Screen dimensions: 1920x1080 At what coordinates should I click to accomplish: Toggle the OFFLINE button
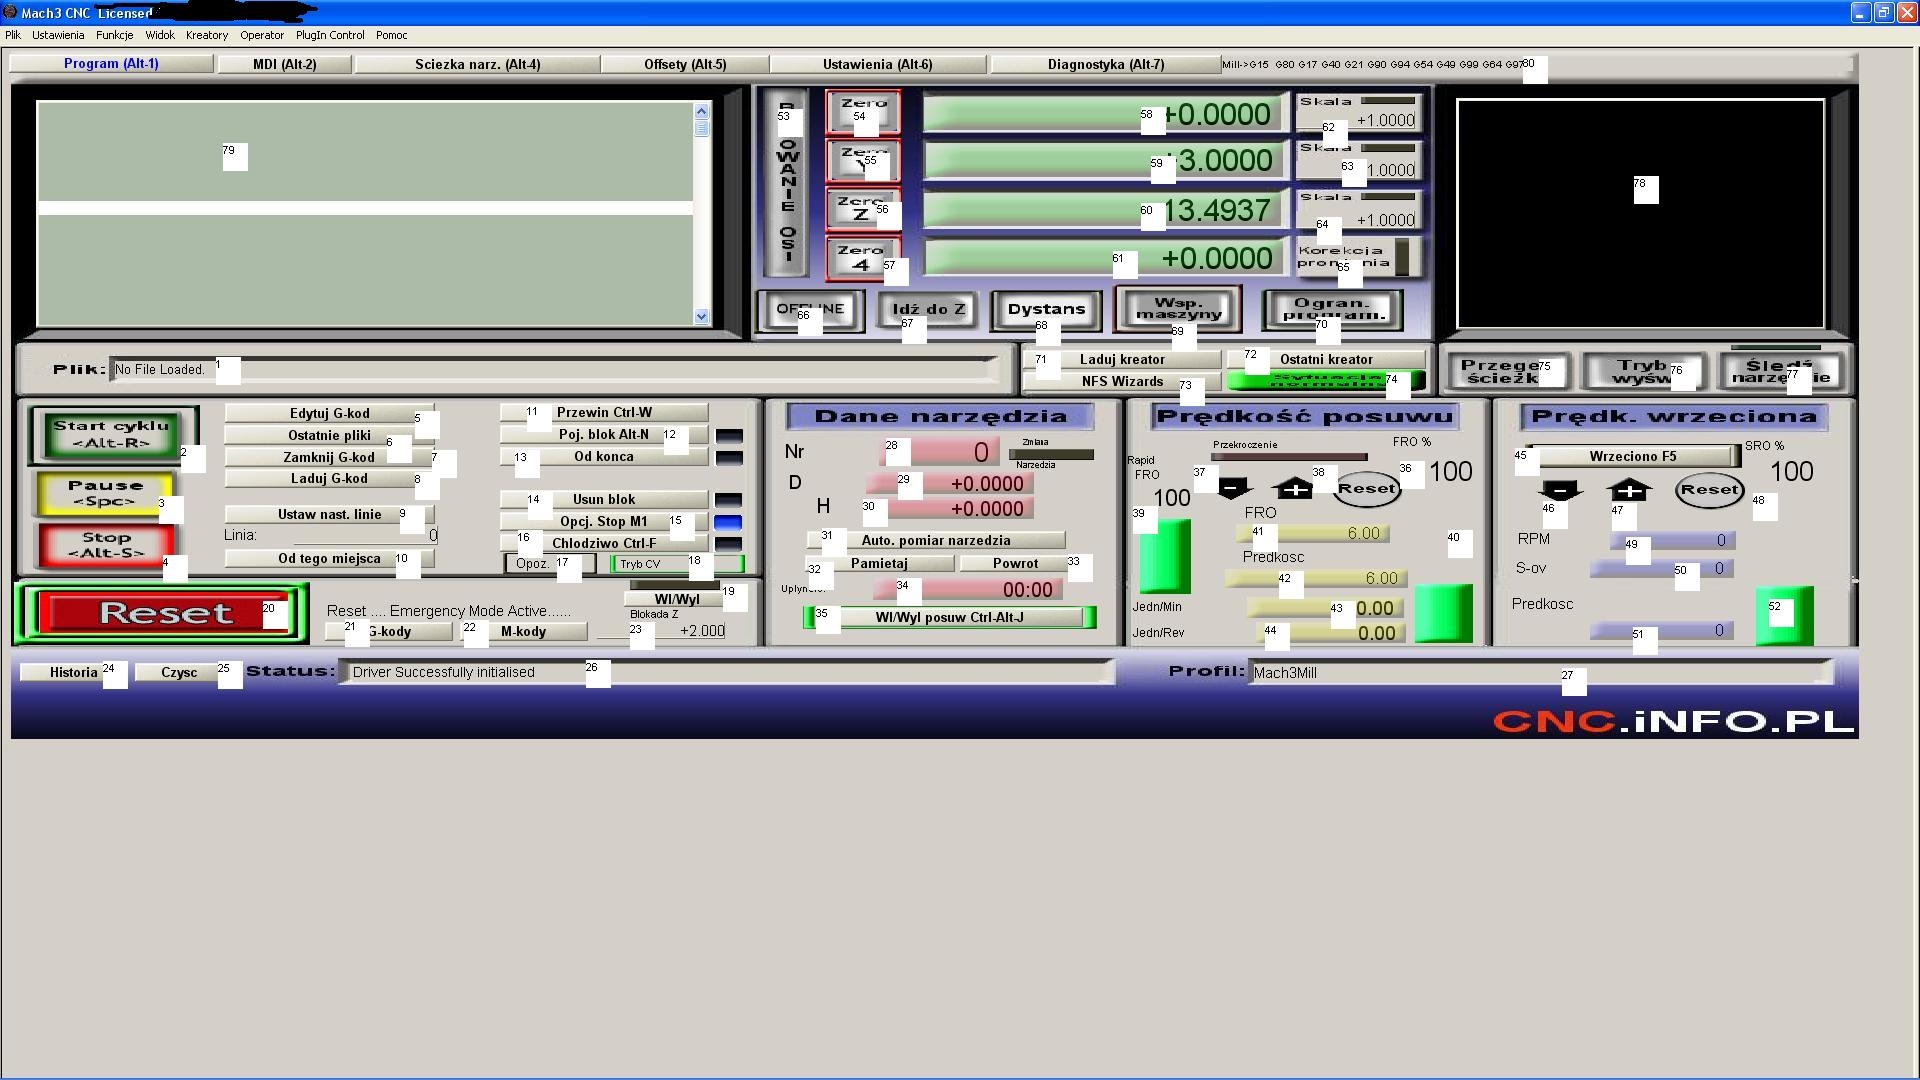[x=810, y=310]
